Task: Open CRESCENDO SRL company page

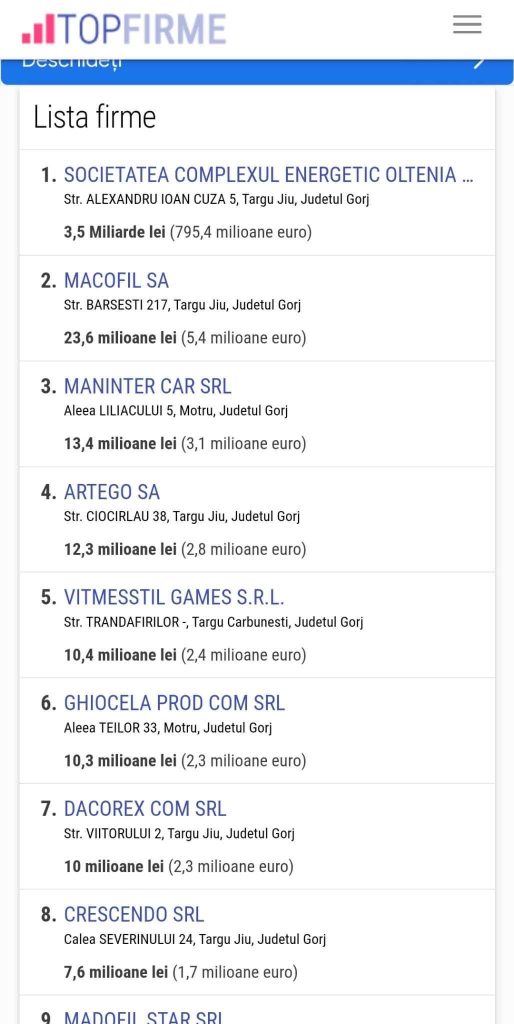Action: [134, 914]
